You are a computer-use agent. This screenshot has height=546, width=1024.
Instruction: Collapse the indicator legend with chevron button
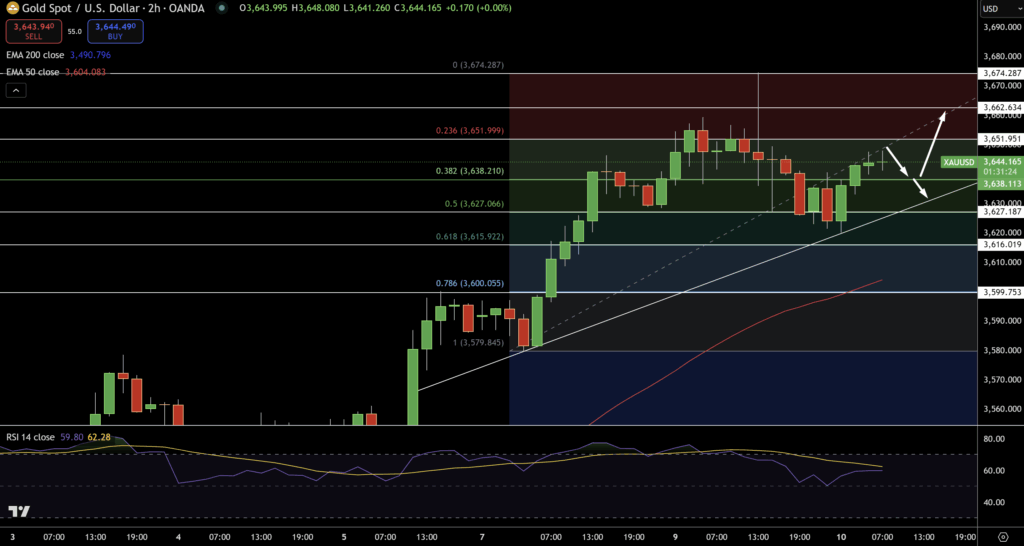point(16,90)
